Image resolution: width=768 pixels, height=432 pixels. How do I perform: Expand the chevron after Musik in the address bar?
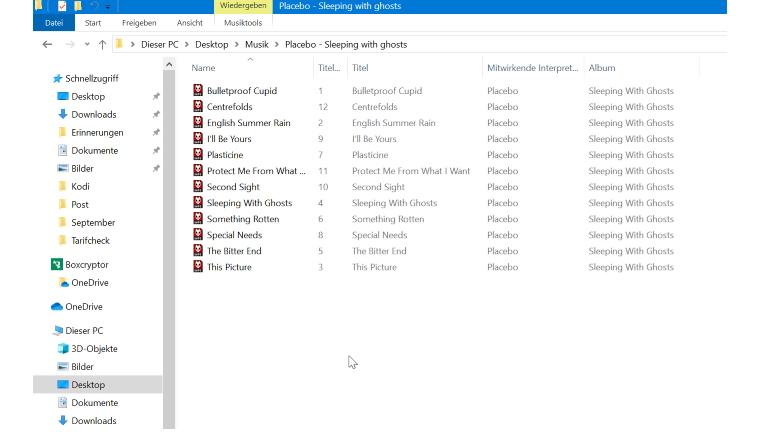coord(277,45)
